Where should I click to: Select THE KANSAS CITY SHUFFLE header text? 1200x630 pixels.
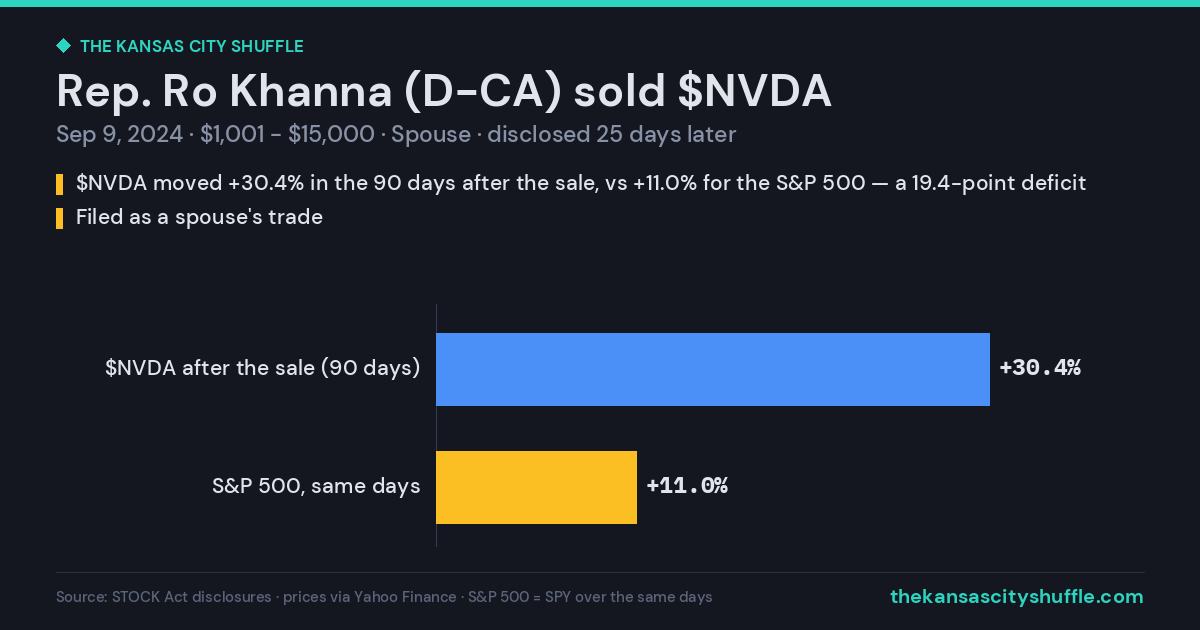pos(191,46)
